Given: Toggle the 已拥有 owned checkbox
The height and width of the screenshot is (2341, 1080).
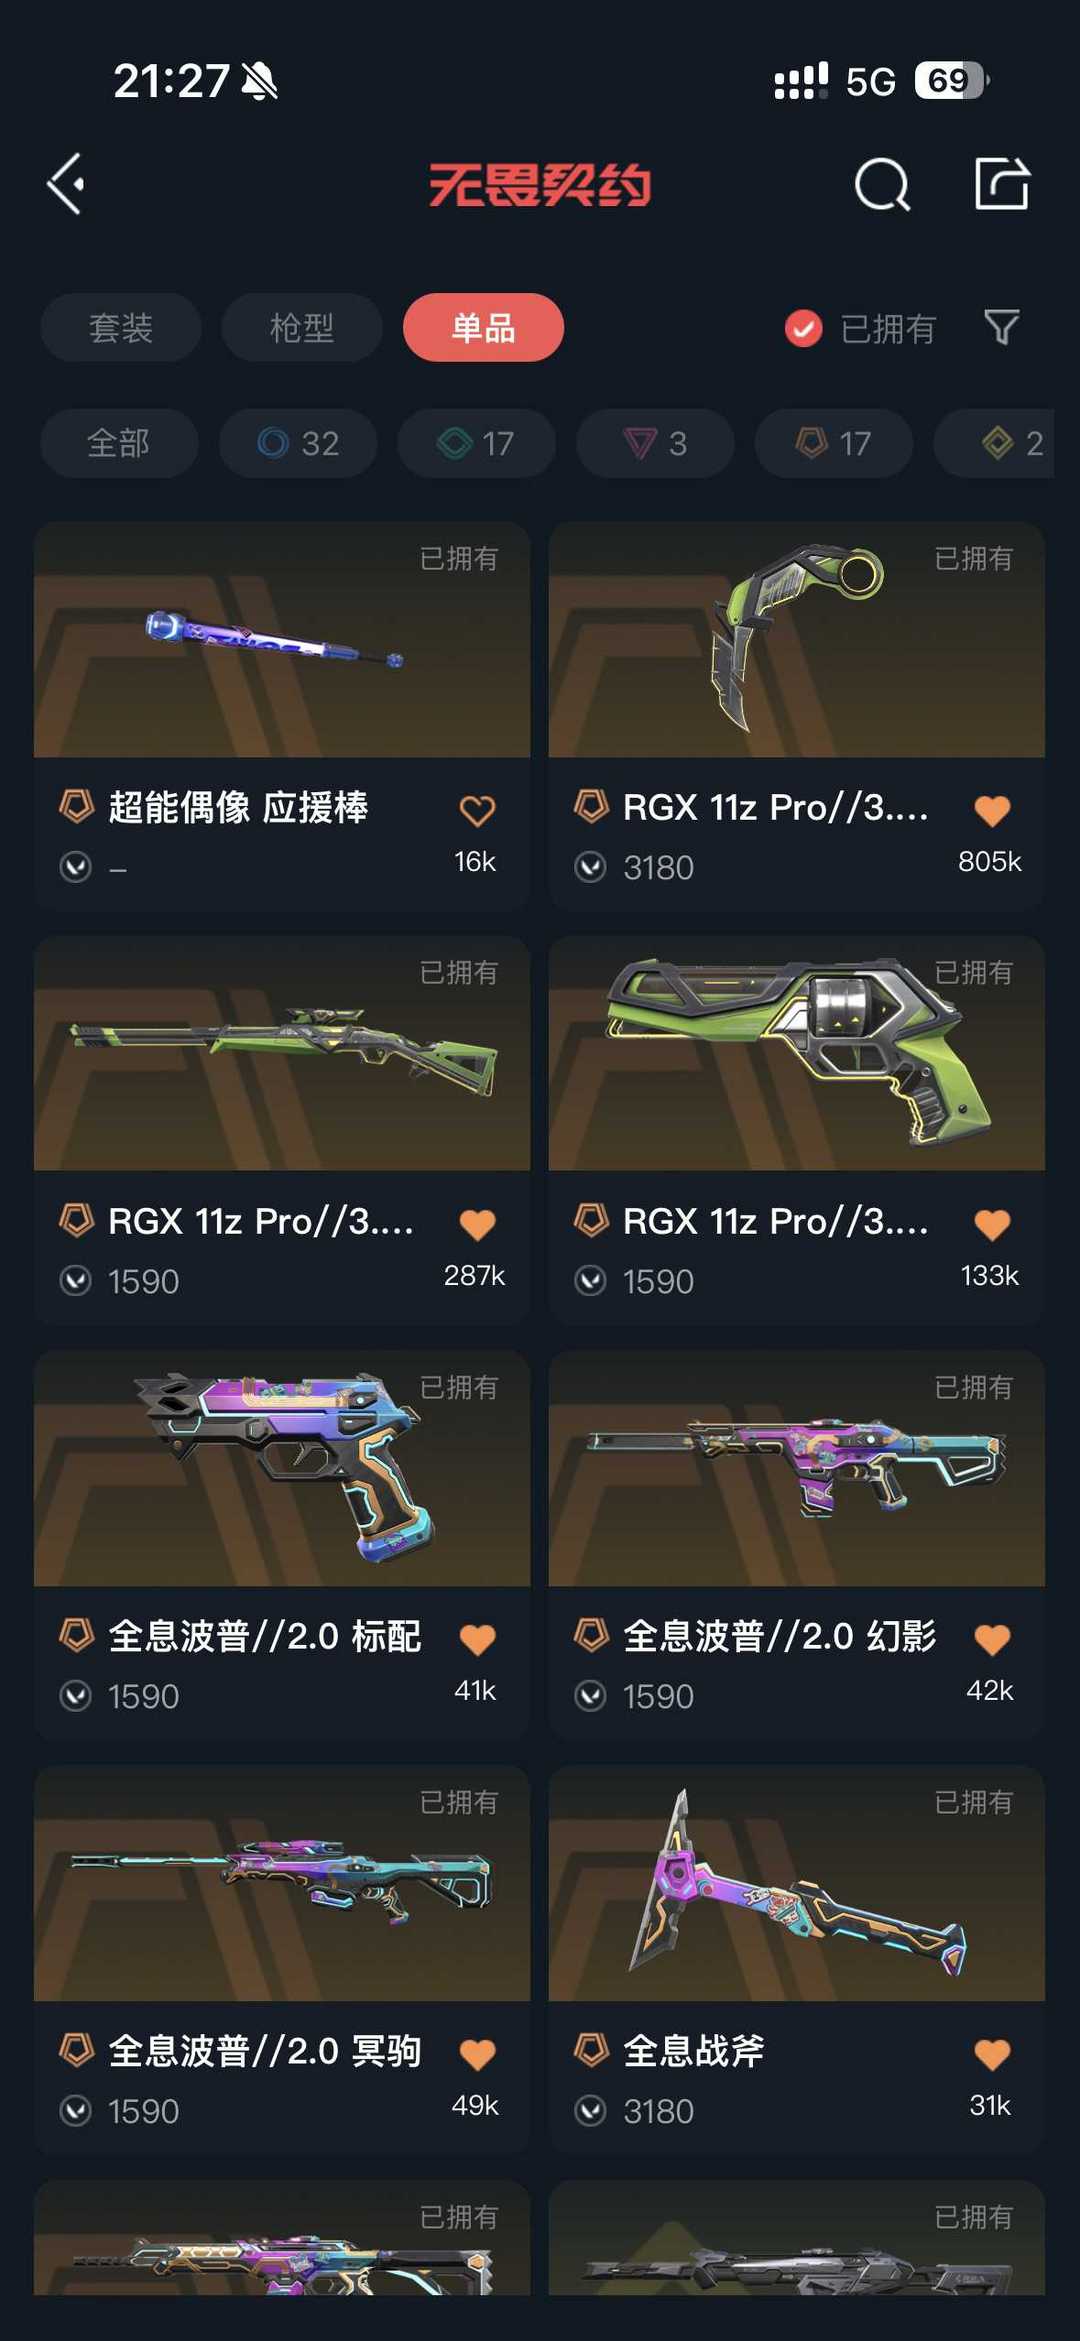Looking at the screenshot, I should click(x=803, y=328).
